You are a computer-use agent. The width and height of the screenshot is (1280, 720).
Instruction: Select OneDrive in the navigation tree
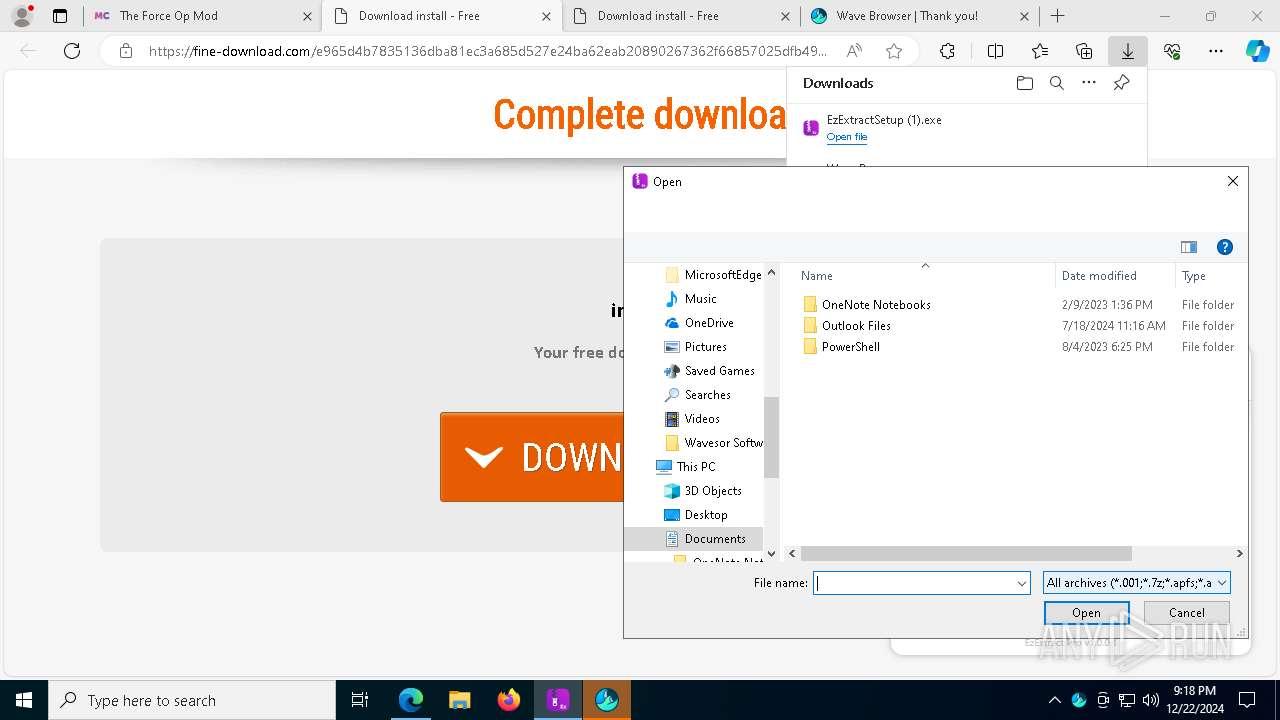[709, 323]
